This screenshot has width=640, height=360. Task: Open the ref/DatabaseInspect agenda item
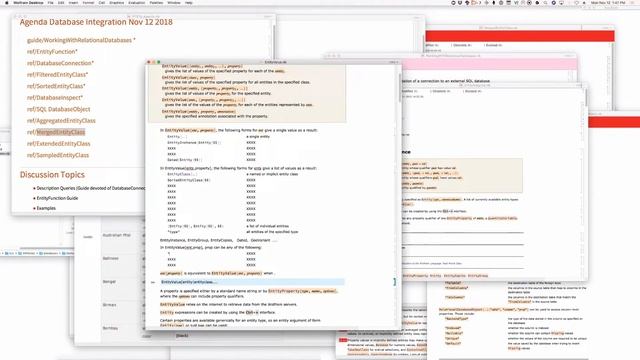(x=55, y=98)
